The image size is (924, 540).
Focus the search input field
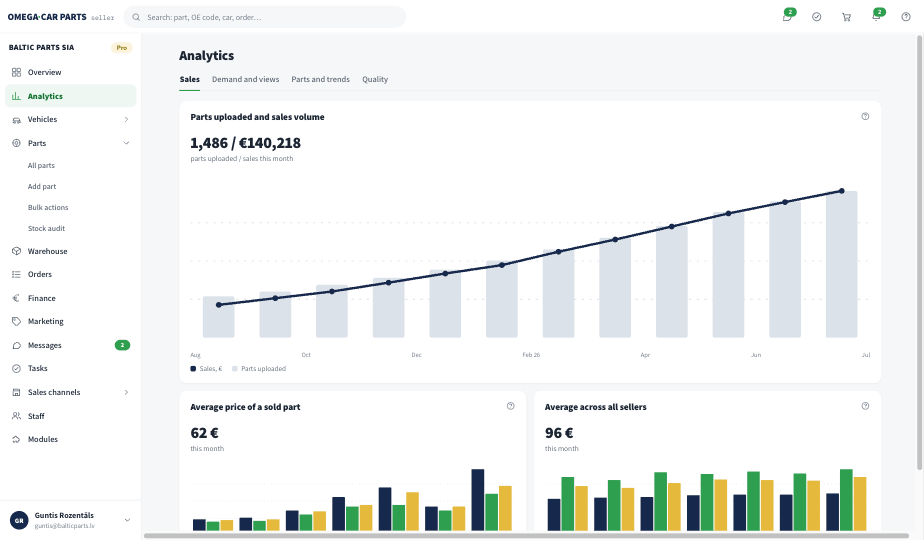(x=265, y=17)
